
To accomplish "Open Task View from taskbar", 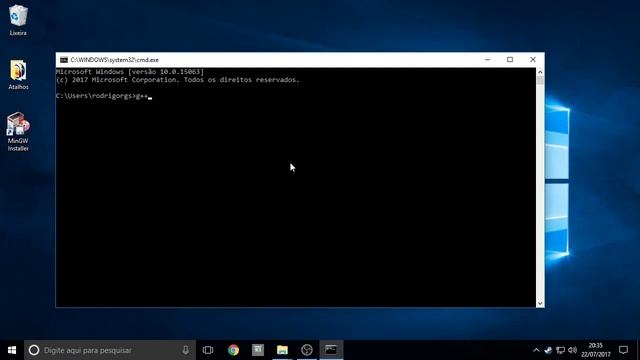I will tap(208, 350).
